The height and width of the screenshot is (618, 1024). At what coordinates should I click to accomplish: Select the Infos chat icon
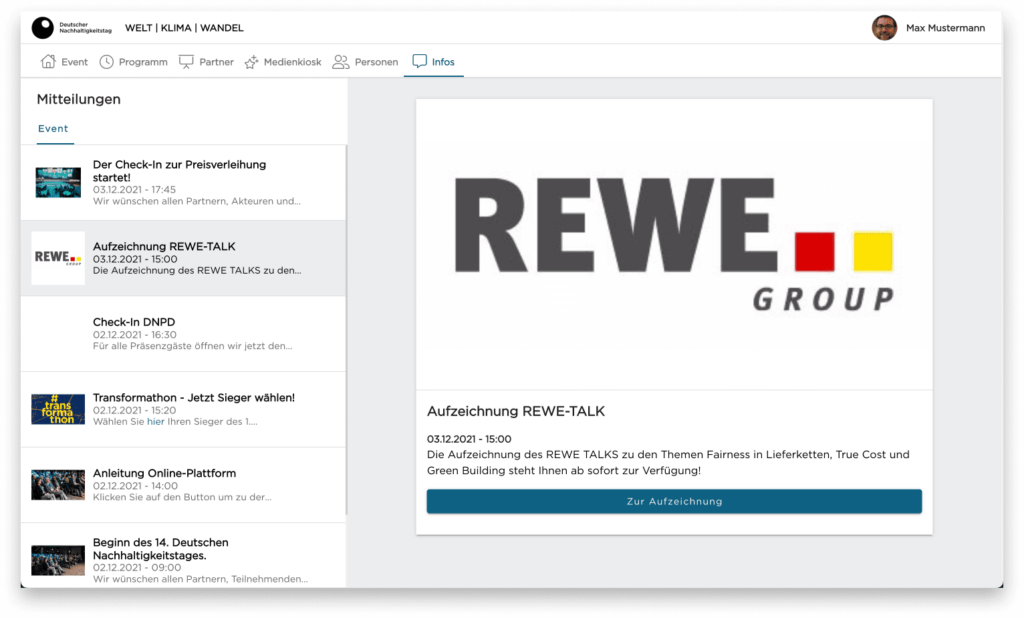point(419,61)
